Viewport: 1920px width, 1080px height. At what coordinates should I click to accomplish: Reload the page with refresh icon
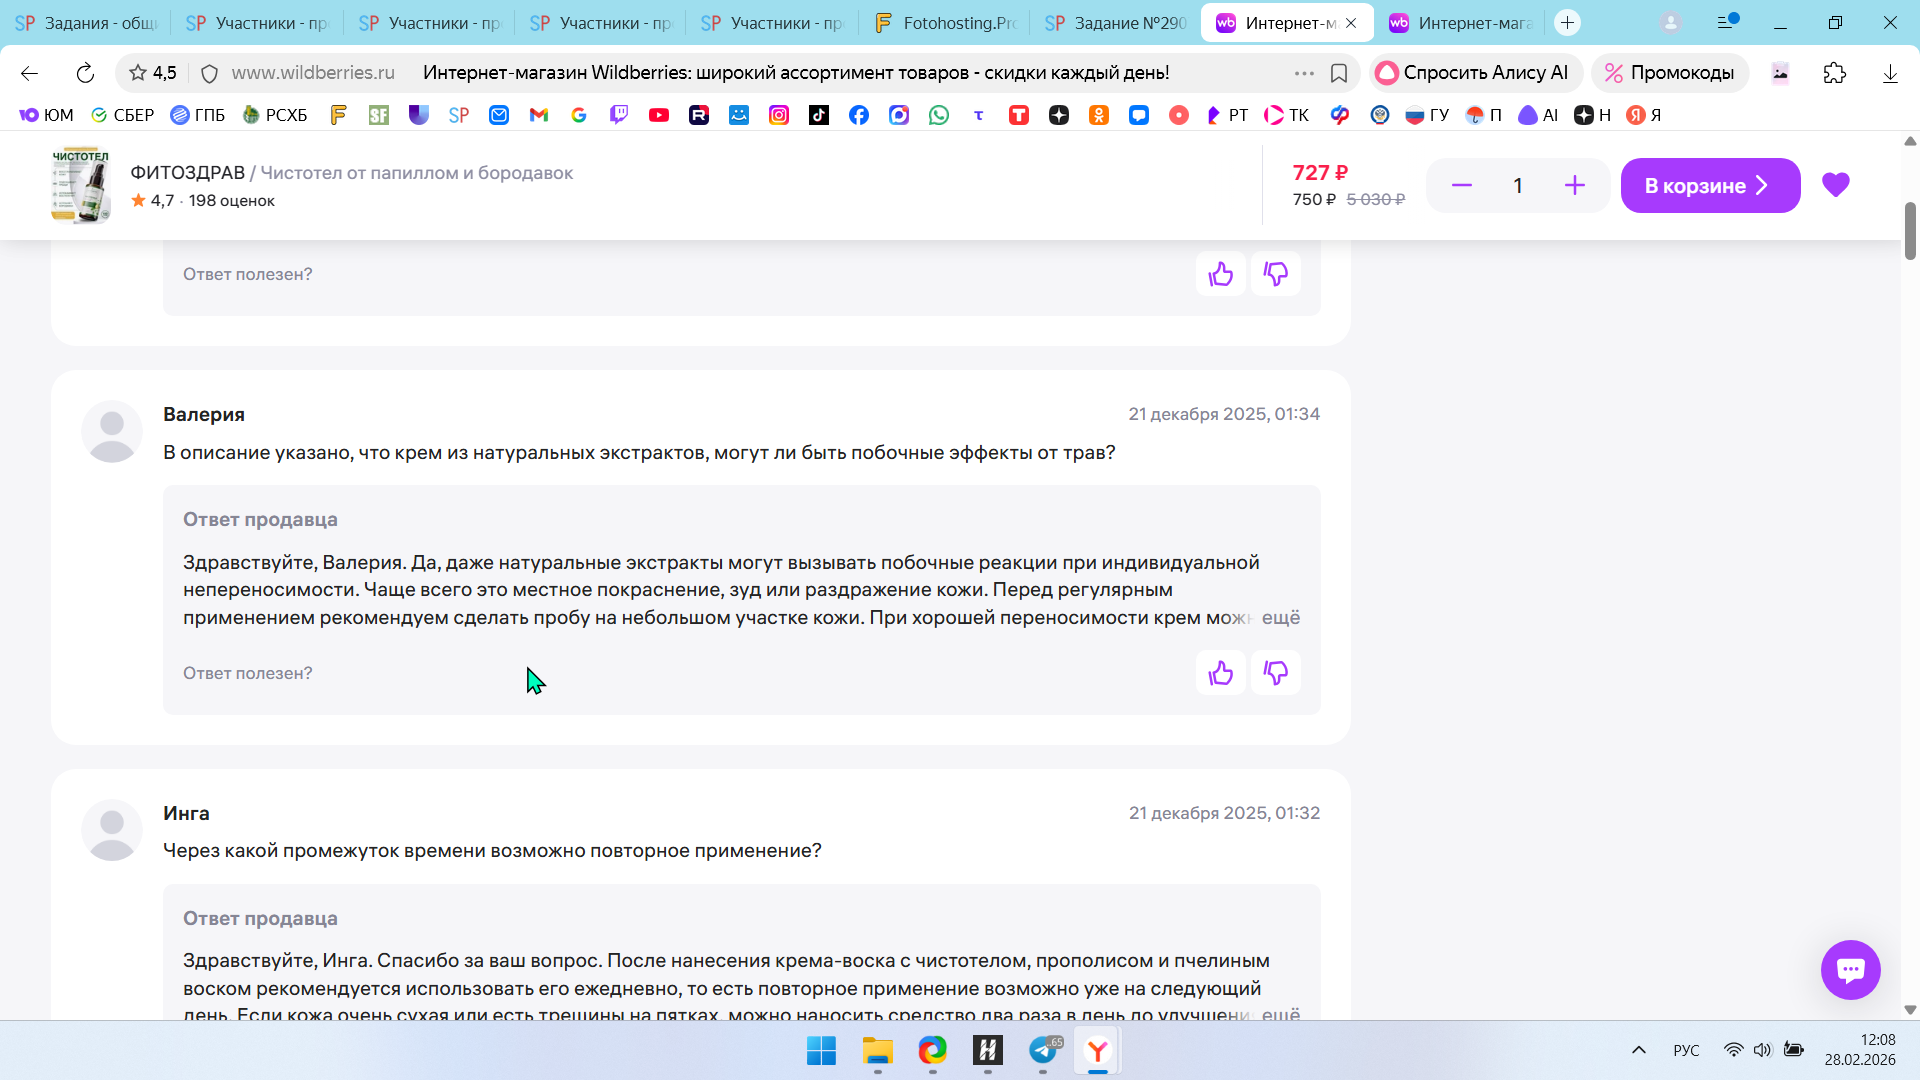tap(85, 73)
